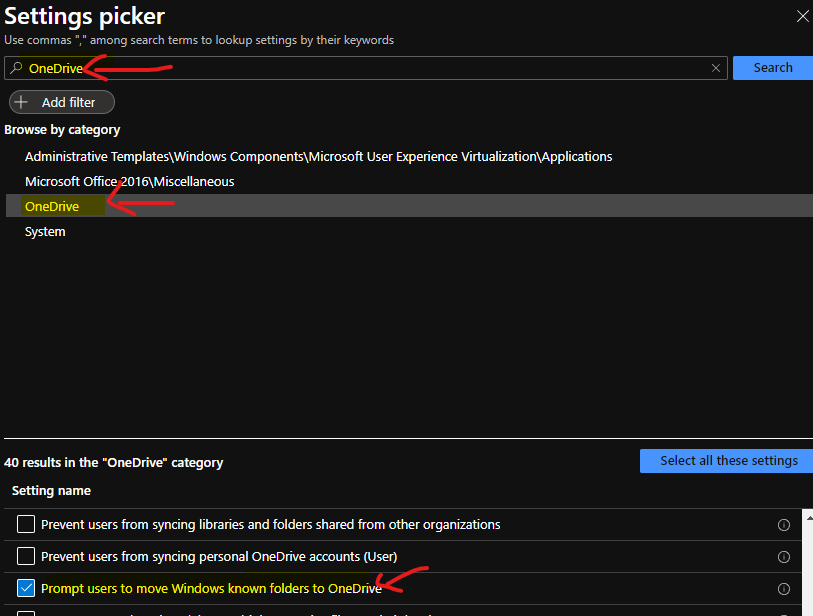Viewport: 813px width, 616px height.
Task: Show info for other organizations syncing setting
Action: 783,525
